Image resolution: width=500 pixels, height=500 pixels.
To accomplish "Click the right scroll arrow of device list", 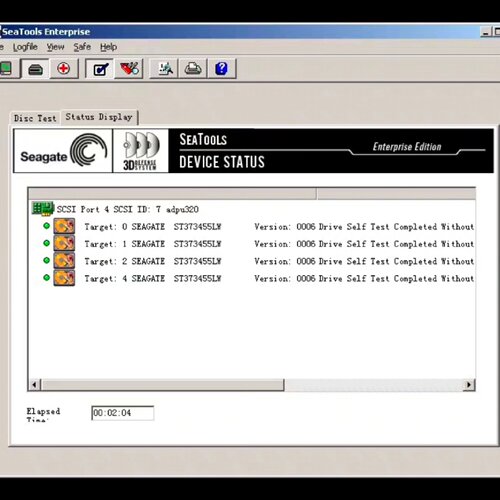I will [469, 385].
